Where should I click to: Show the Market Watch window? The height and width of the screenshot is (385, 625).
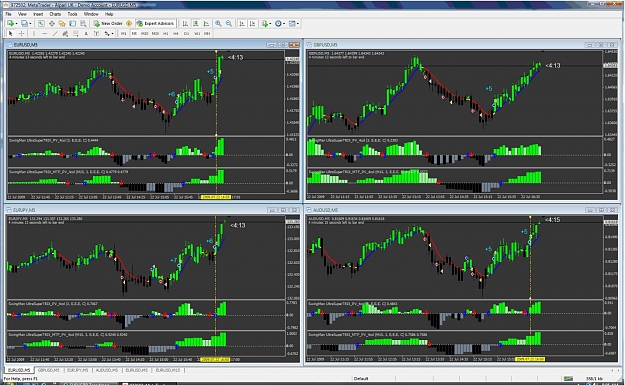(41, 24)
